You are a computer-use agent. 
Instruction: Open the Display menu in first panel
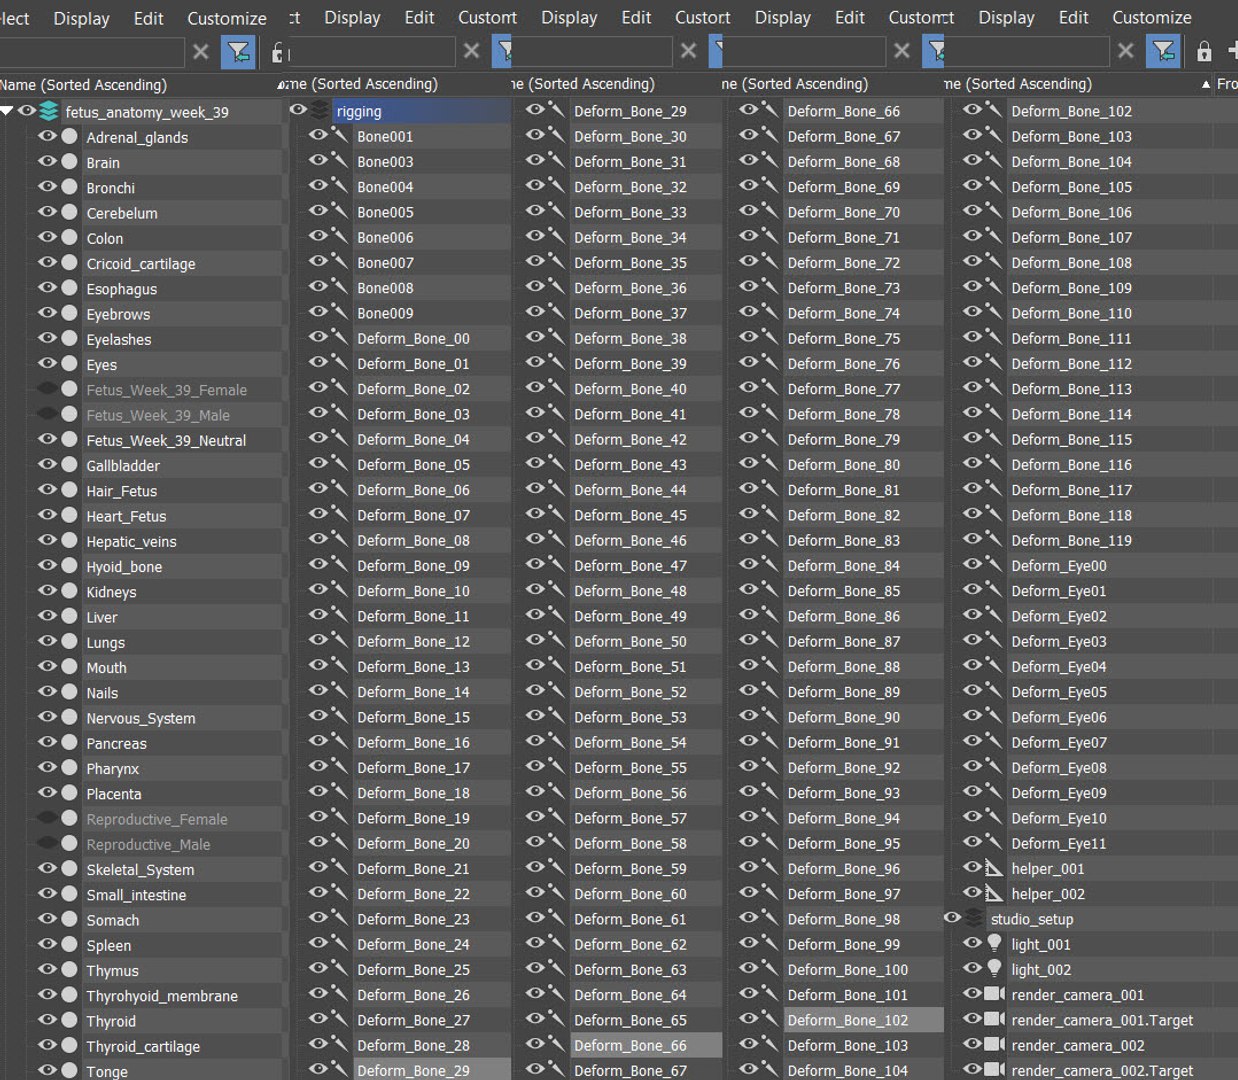(x=81, y=18)
